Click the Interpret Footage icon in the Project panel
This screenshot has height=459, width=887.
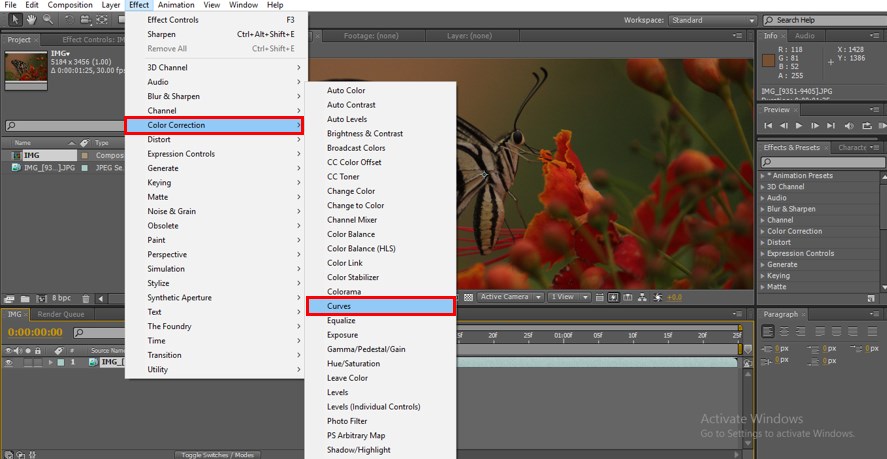tap(8, 298)
